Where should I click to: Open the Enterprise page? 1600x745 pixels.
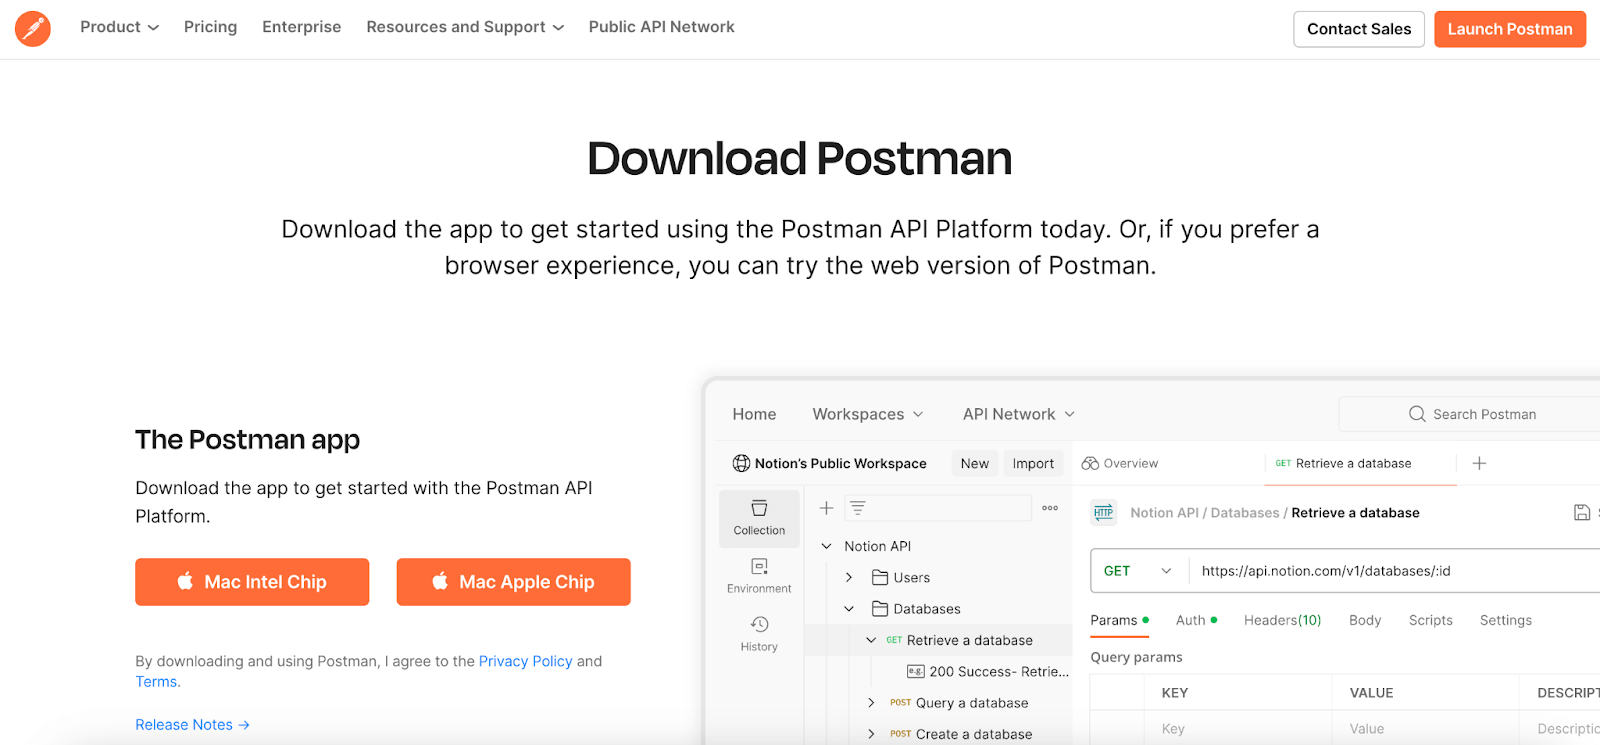click(301, 27)
